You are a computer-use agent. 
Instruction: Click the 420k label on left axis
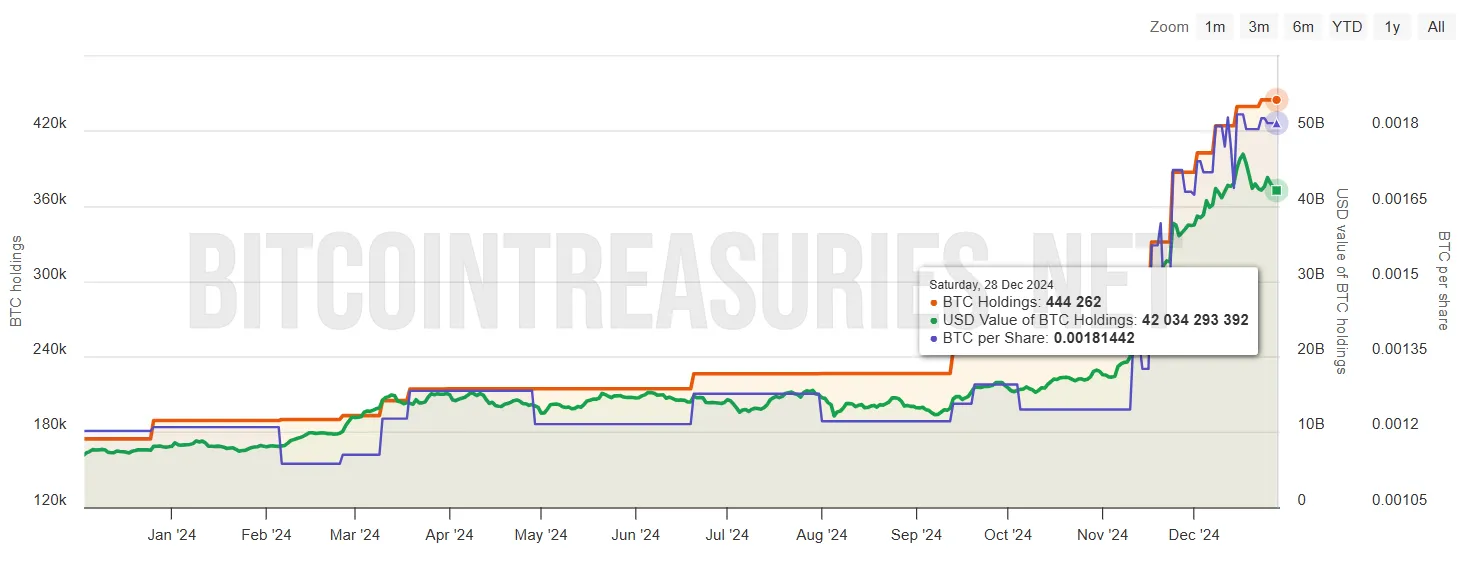point(50,124)
